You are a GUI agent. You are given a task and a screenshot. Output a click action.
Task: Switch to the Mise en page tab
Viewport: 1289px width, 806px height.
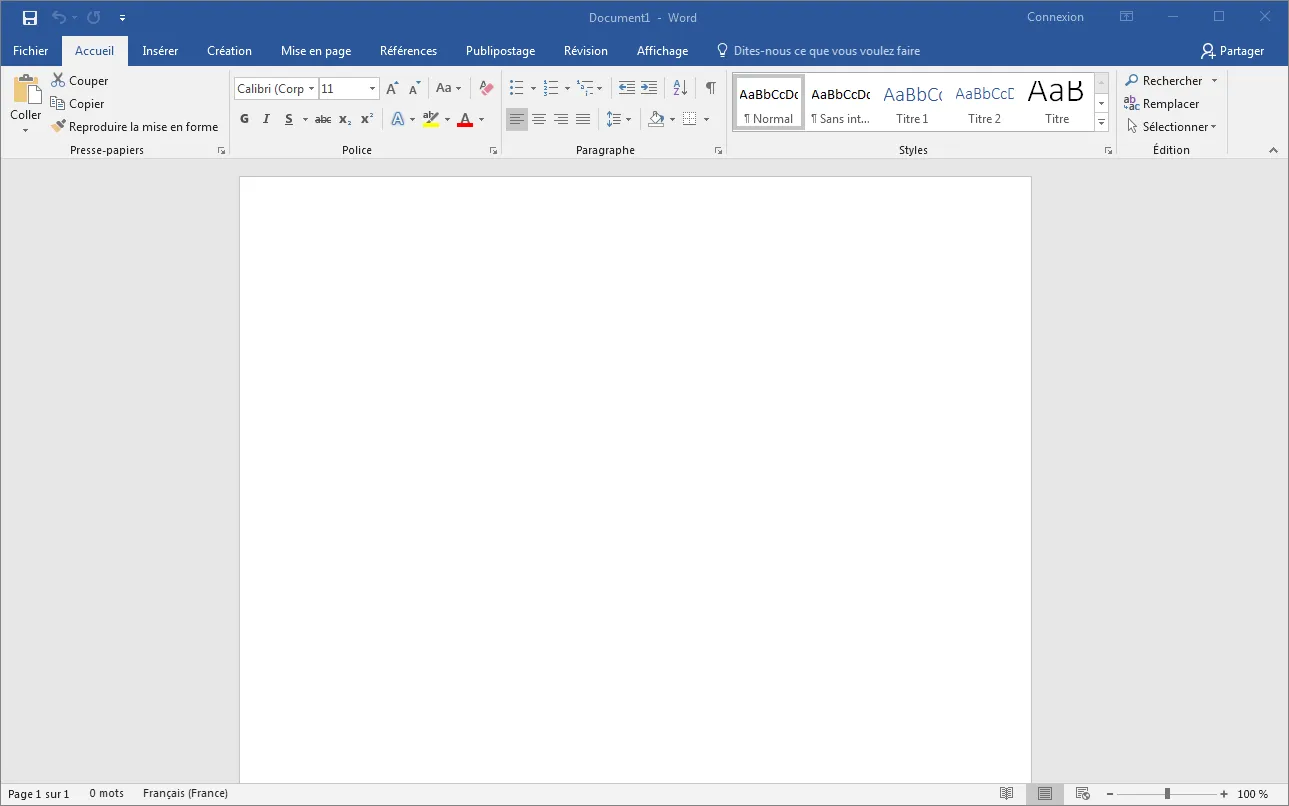point(316,51)
